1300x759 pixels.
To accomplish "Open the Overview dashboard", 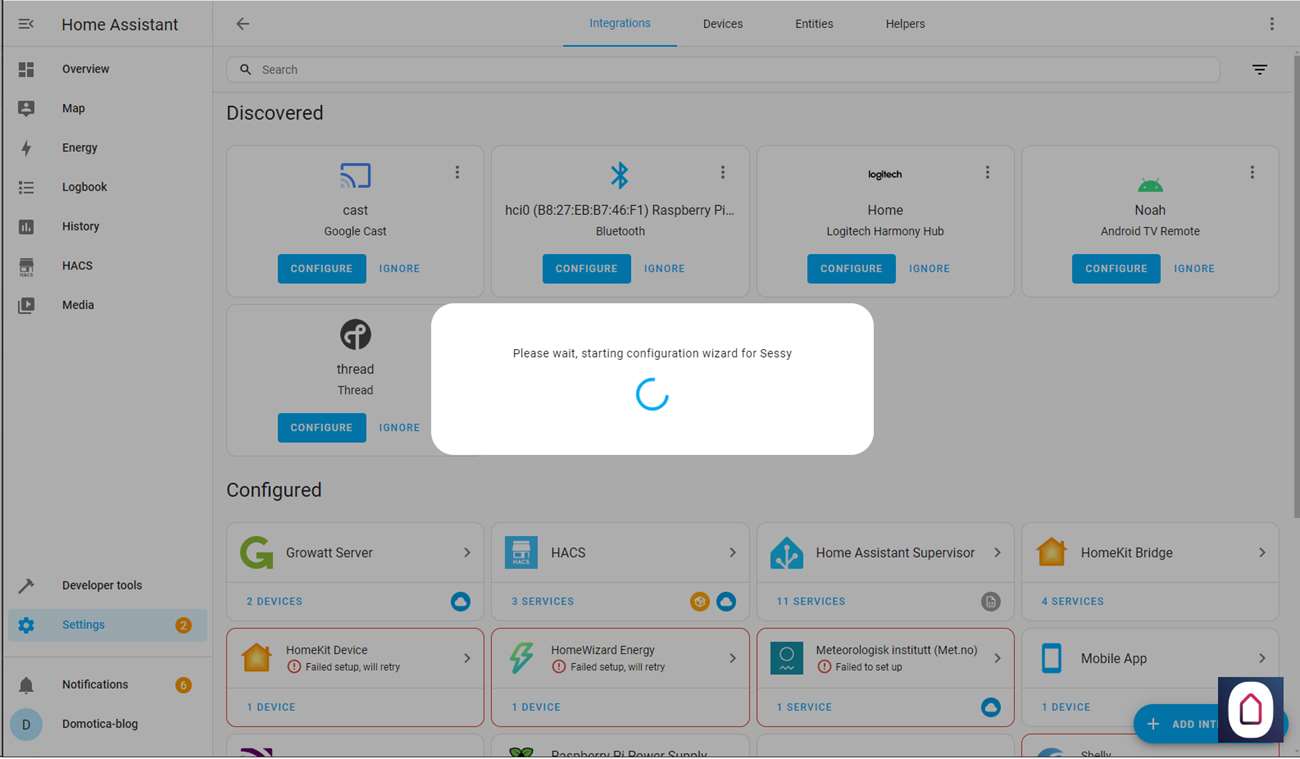I will [107, 69].
